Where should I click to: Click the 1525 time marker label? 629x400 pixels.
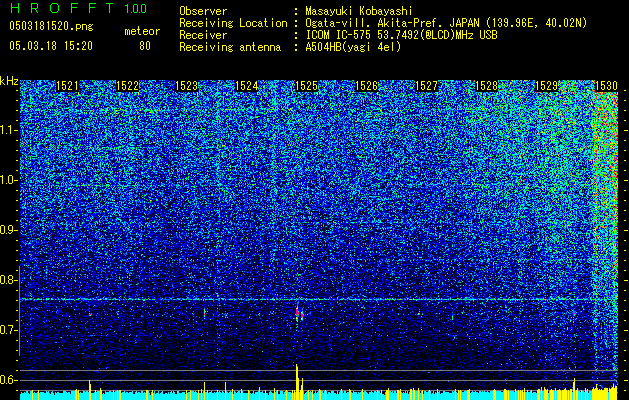coord(307,86)
